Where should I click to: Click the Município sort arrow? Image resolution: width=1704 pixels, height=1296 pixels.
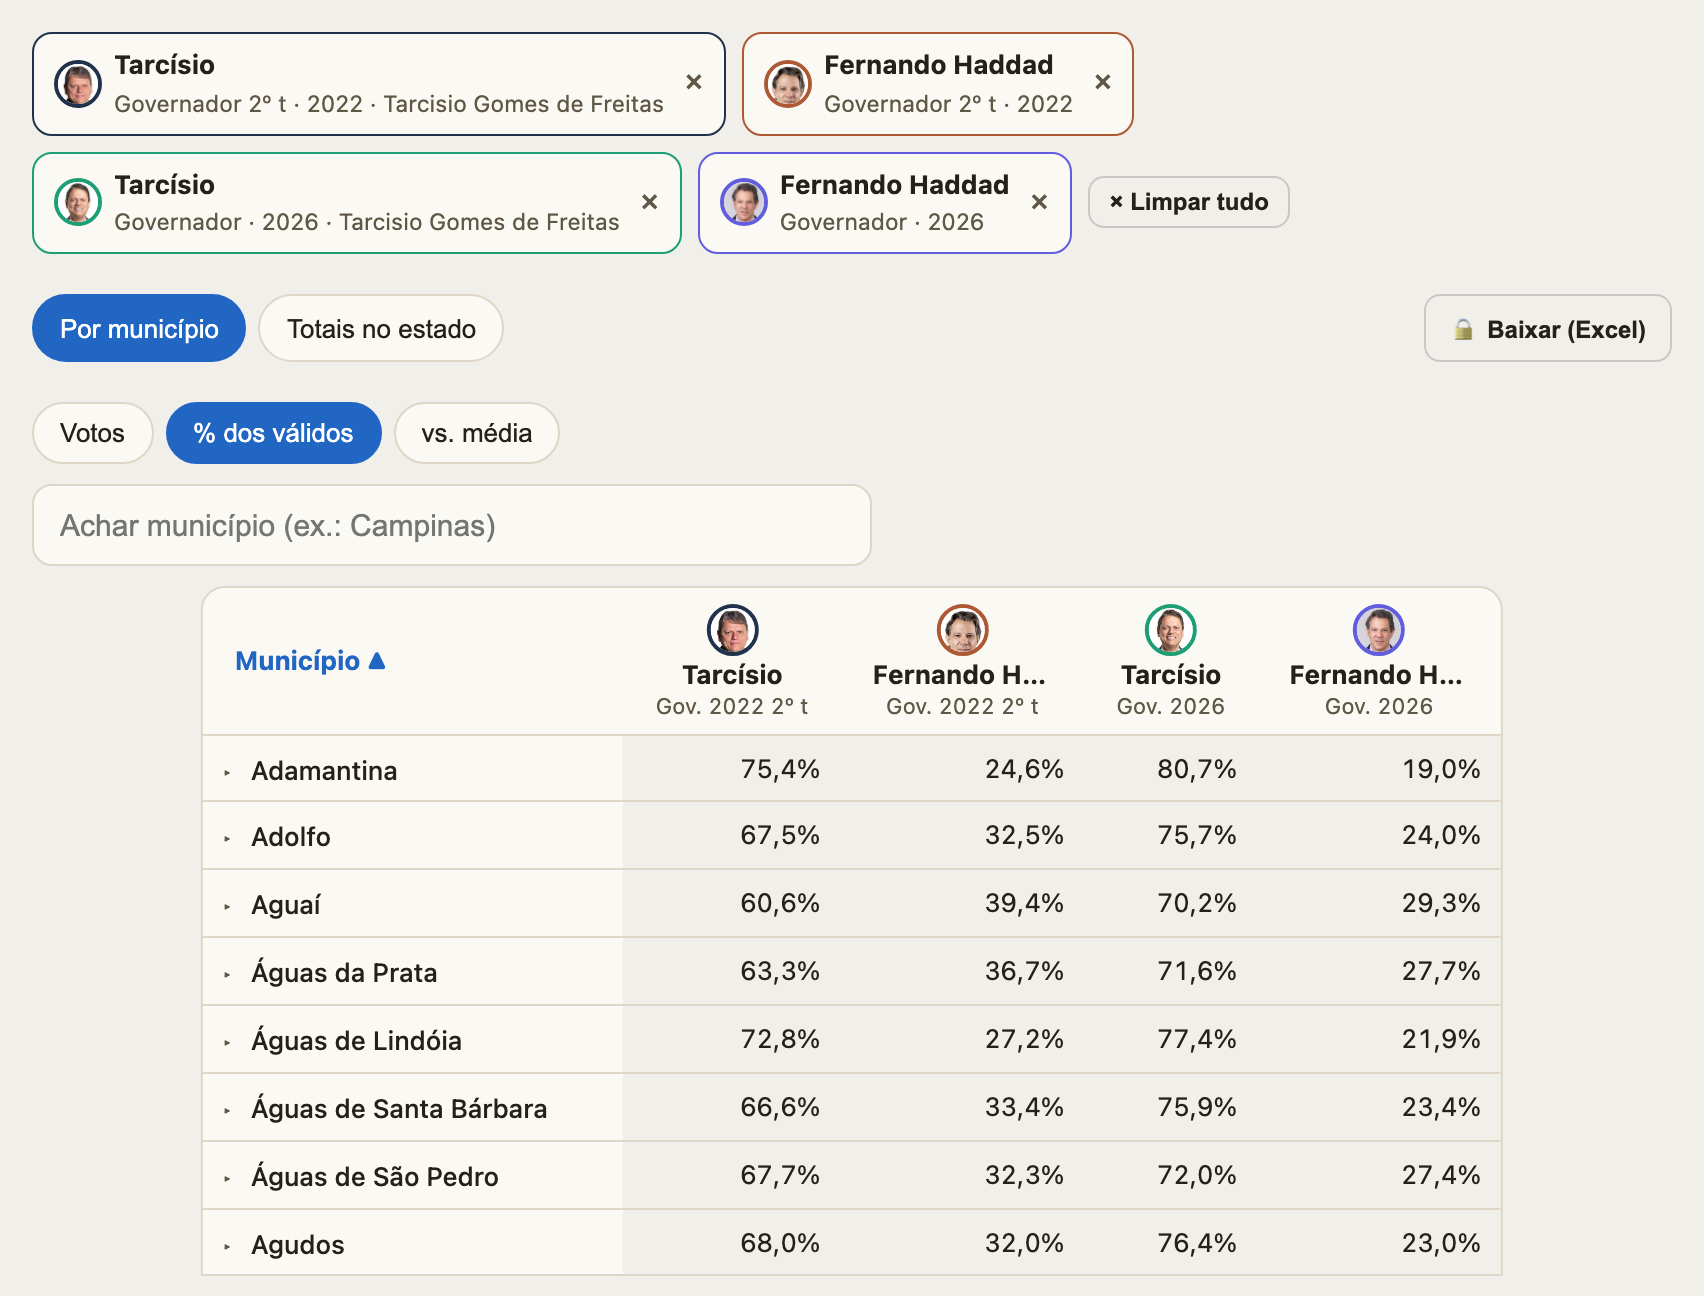377,660
